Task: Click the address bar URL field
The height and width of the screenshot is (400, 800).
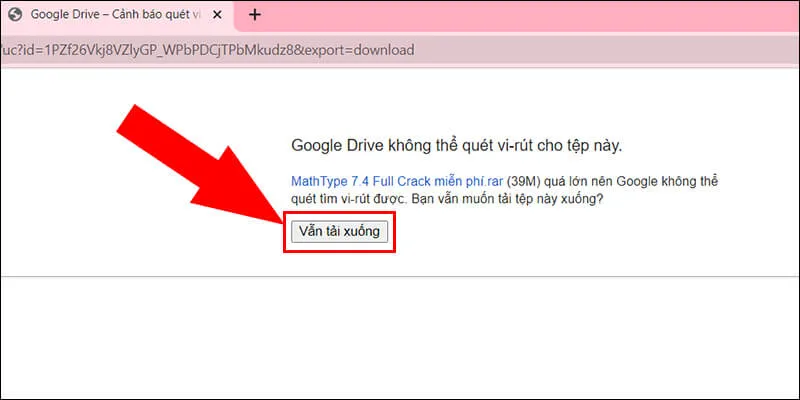Action: click(x=400, y=50)
